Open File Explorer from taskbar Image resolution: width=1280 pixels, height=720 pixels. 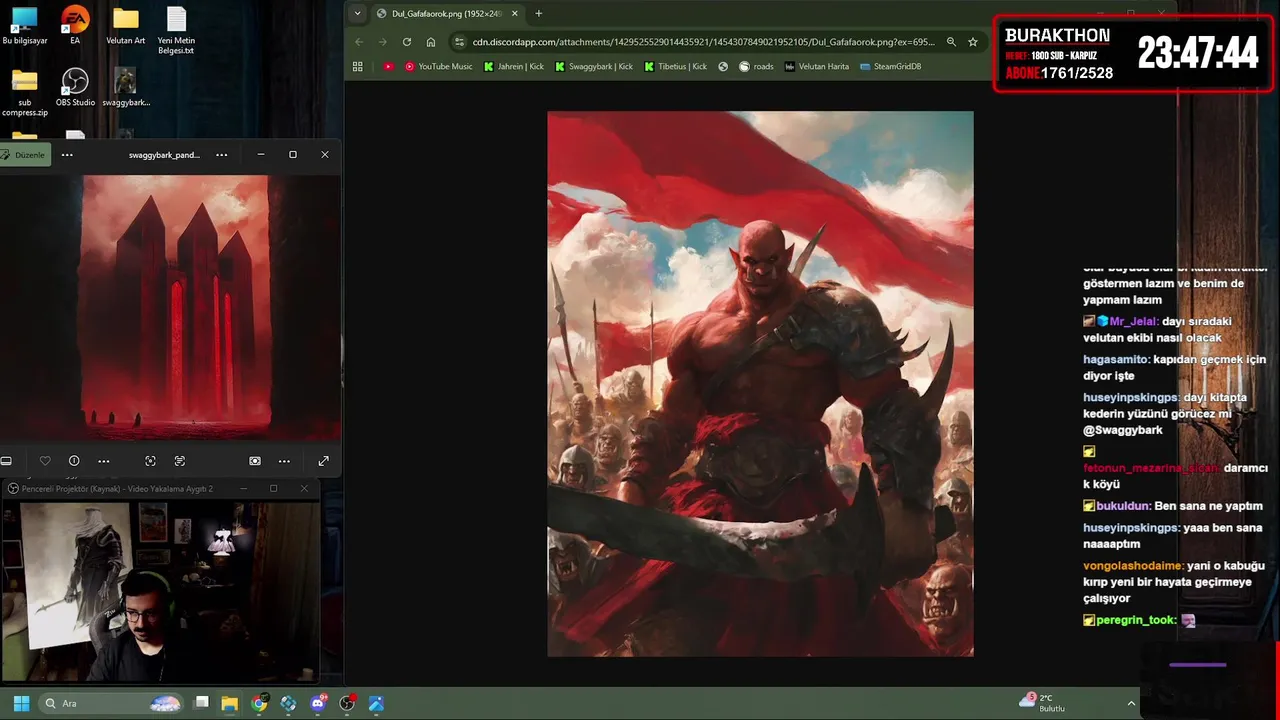pos(229,704)
